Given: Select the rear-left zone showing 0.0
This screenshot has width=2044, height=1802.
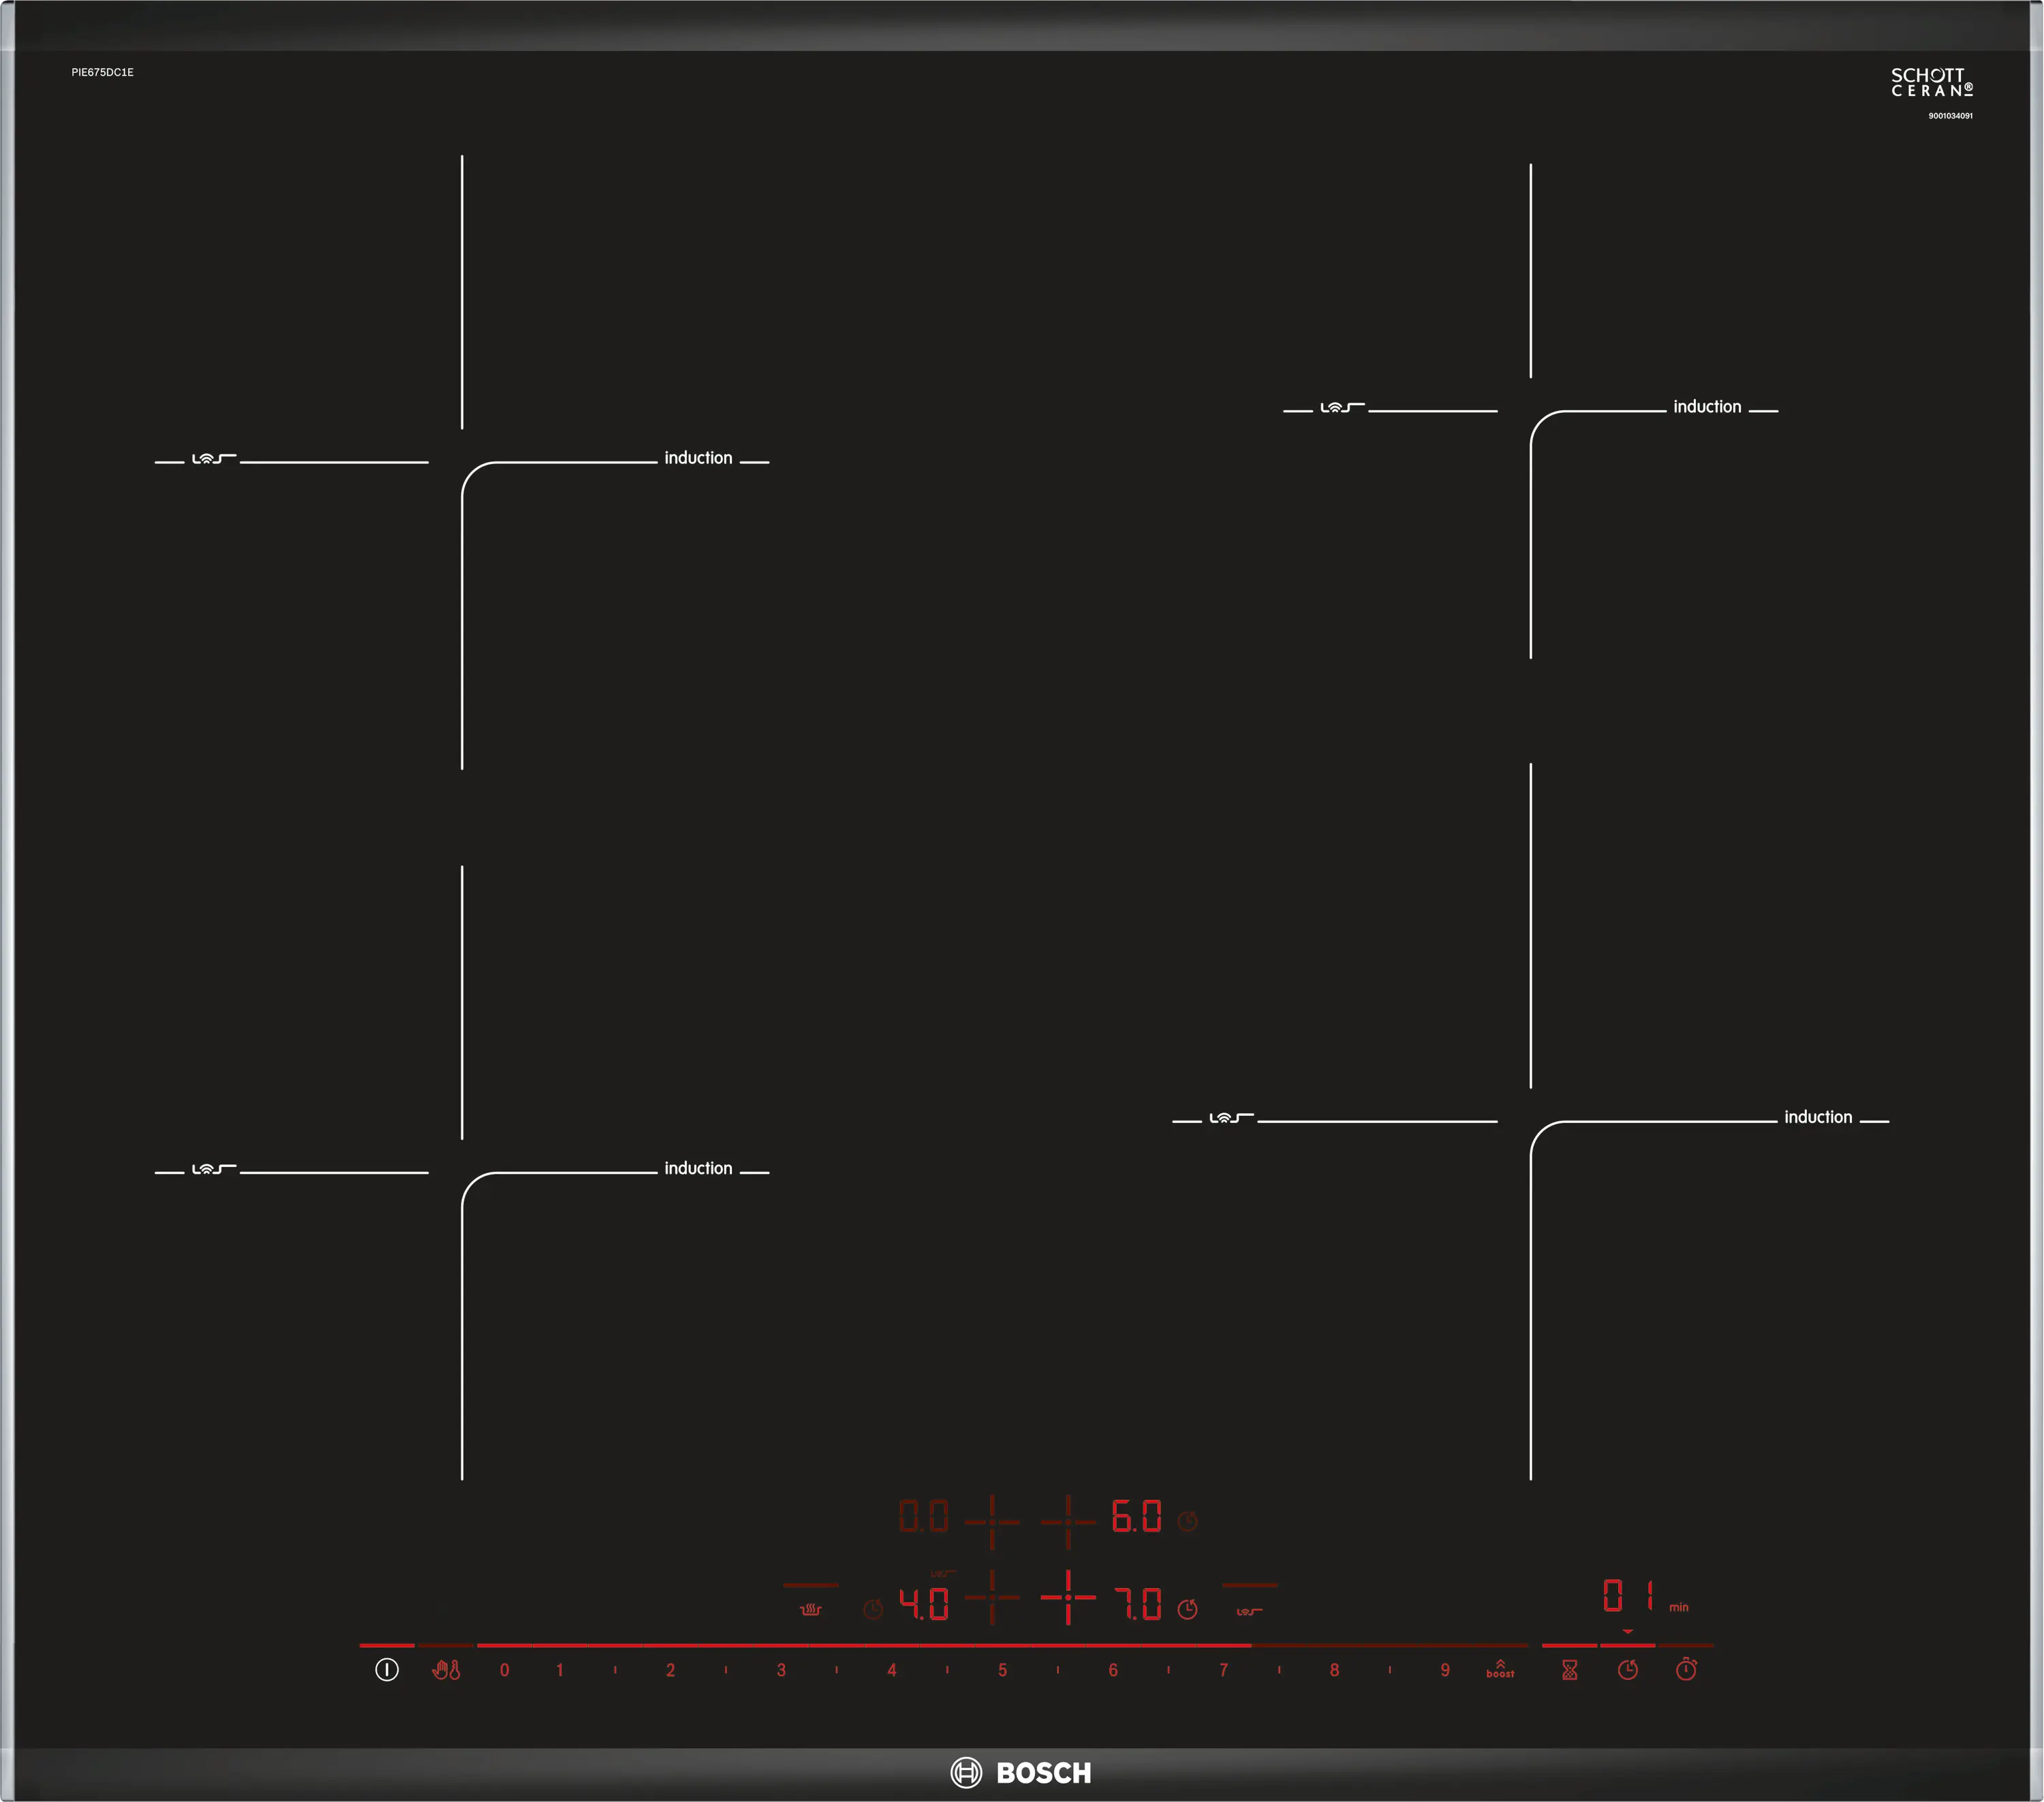Looking at the screenshot, I should pos(924,1517).
